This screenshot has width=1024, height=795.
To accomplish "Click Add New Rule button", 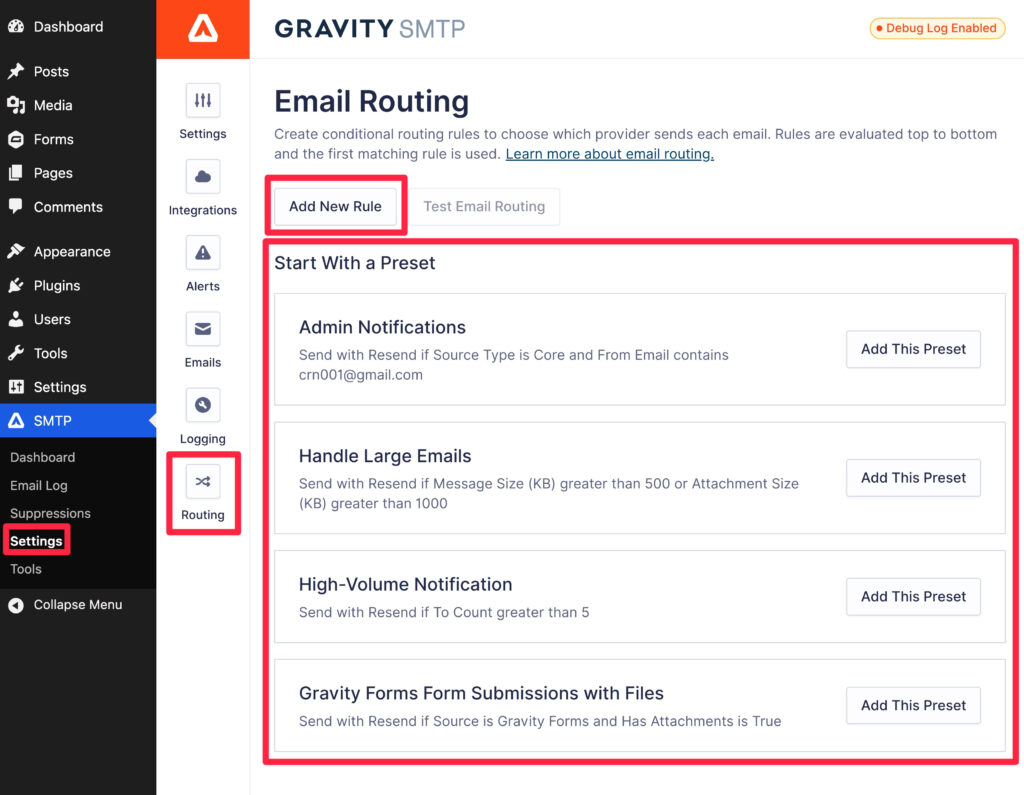I will click(x=336, y=206).
